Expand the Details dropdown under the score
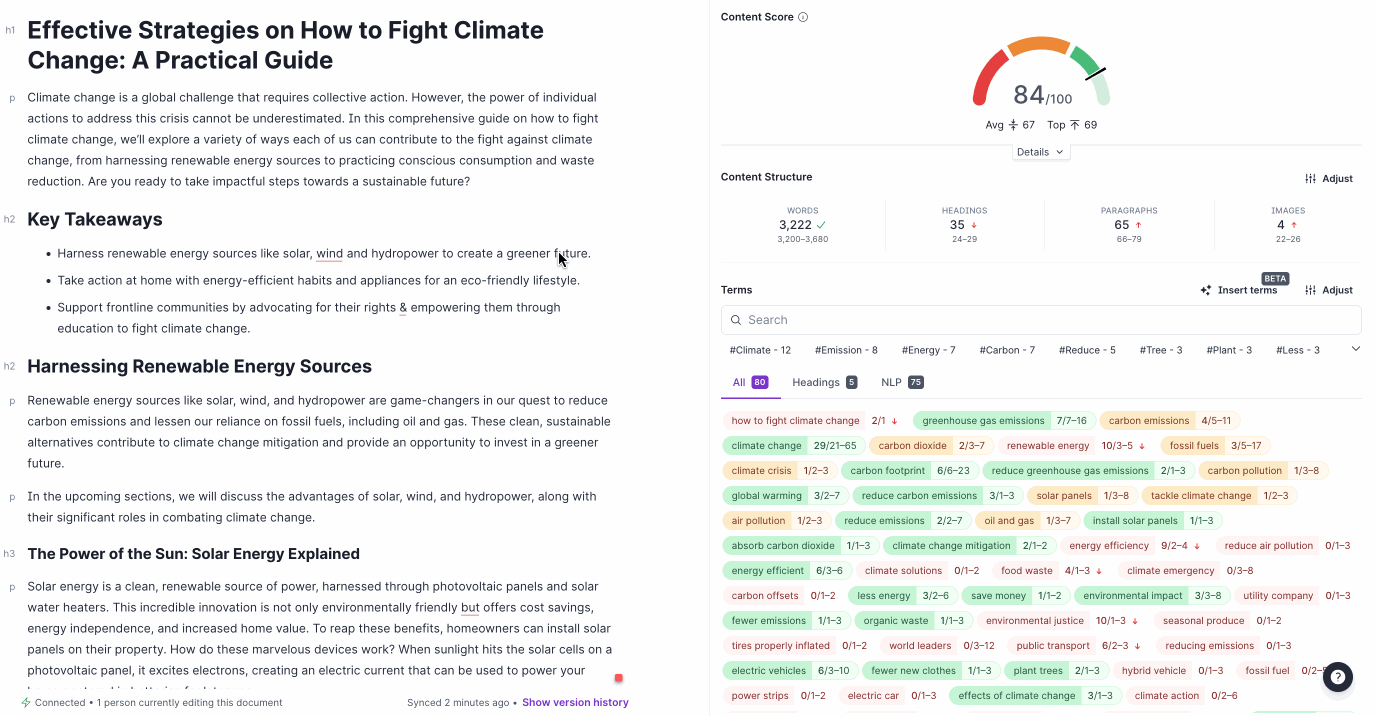The width and height of the screenshot is (1375, 716). [x=1041, y=152]
